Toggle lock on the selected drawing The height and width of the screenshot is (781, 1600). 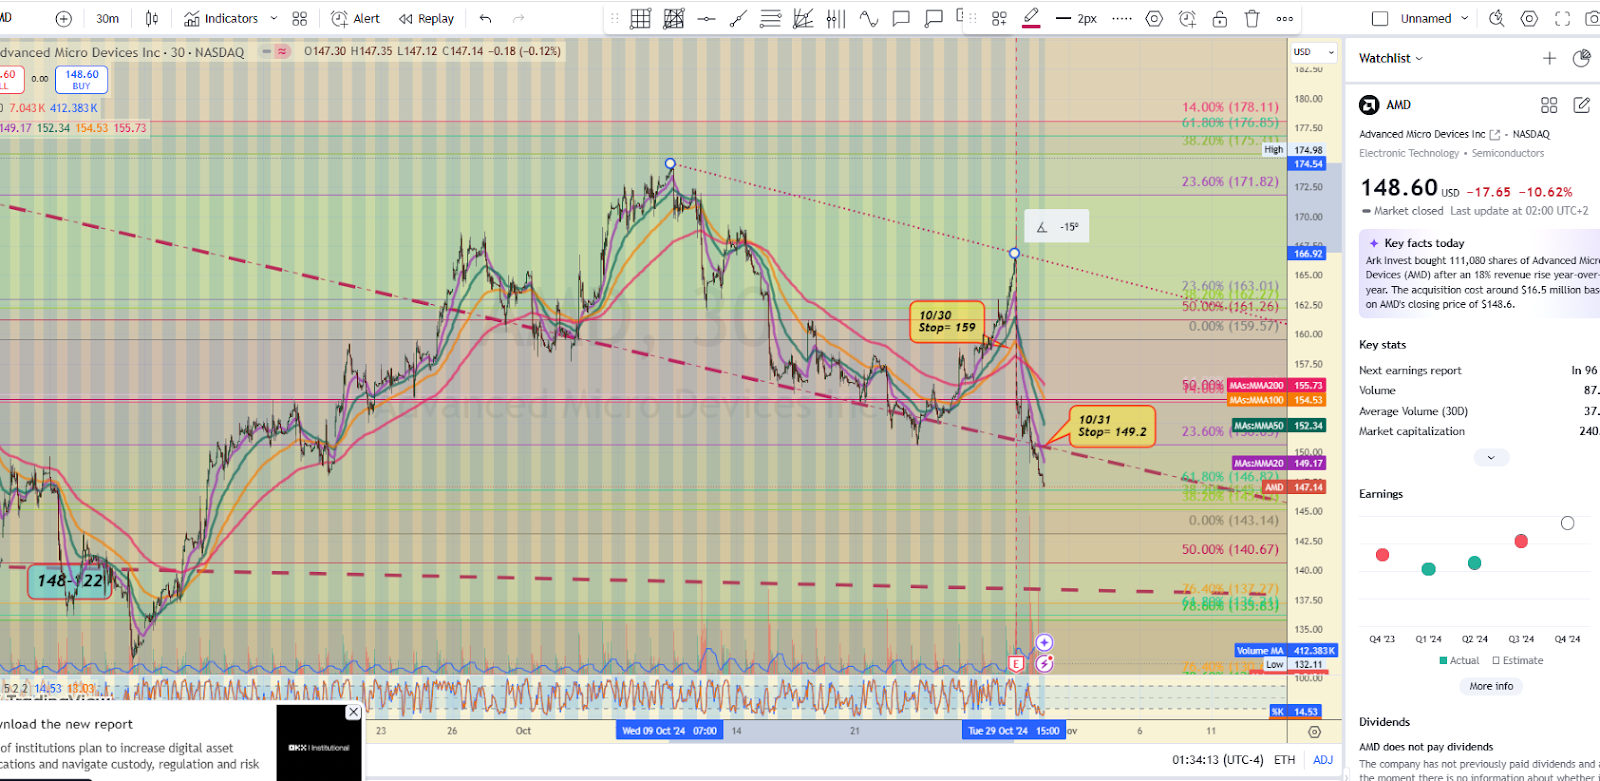coord(1220,18)
